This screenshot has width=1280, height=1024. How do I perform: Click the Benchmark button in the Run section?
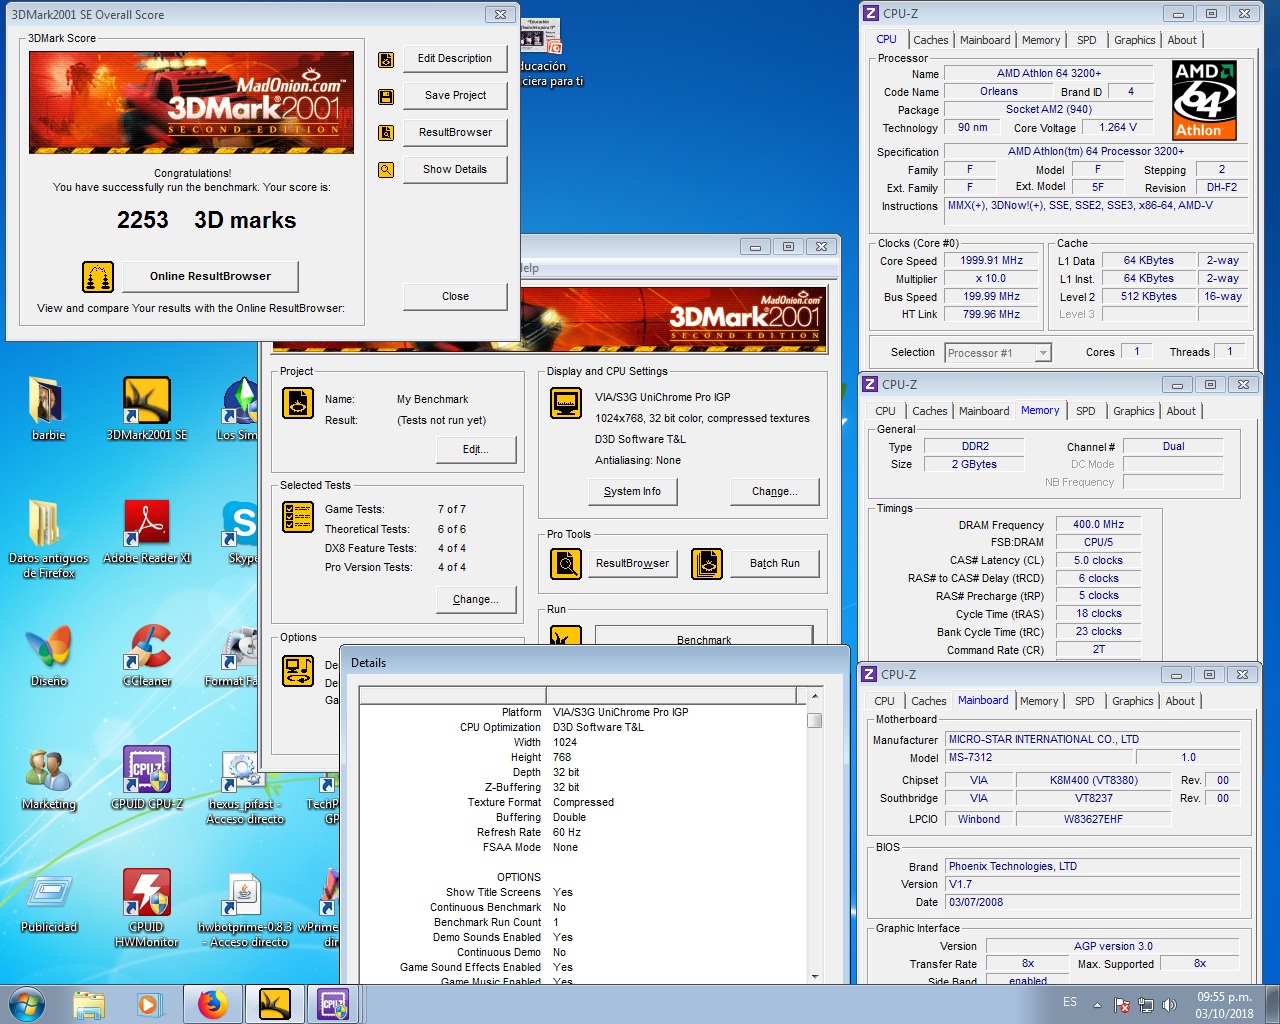704,636
